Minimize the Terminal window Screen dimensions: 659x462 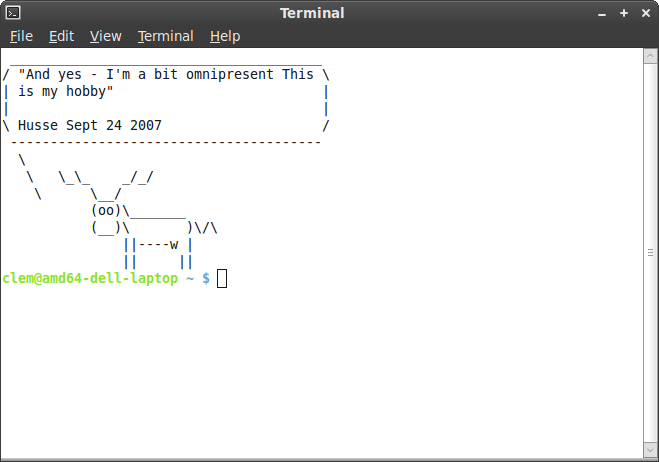602,14
